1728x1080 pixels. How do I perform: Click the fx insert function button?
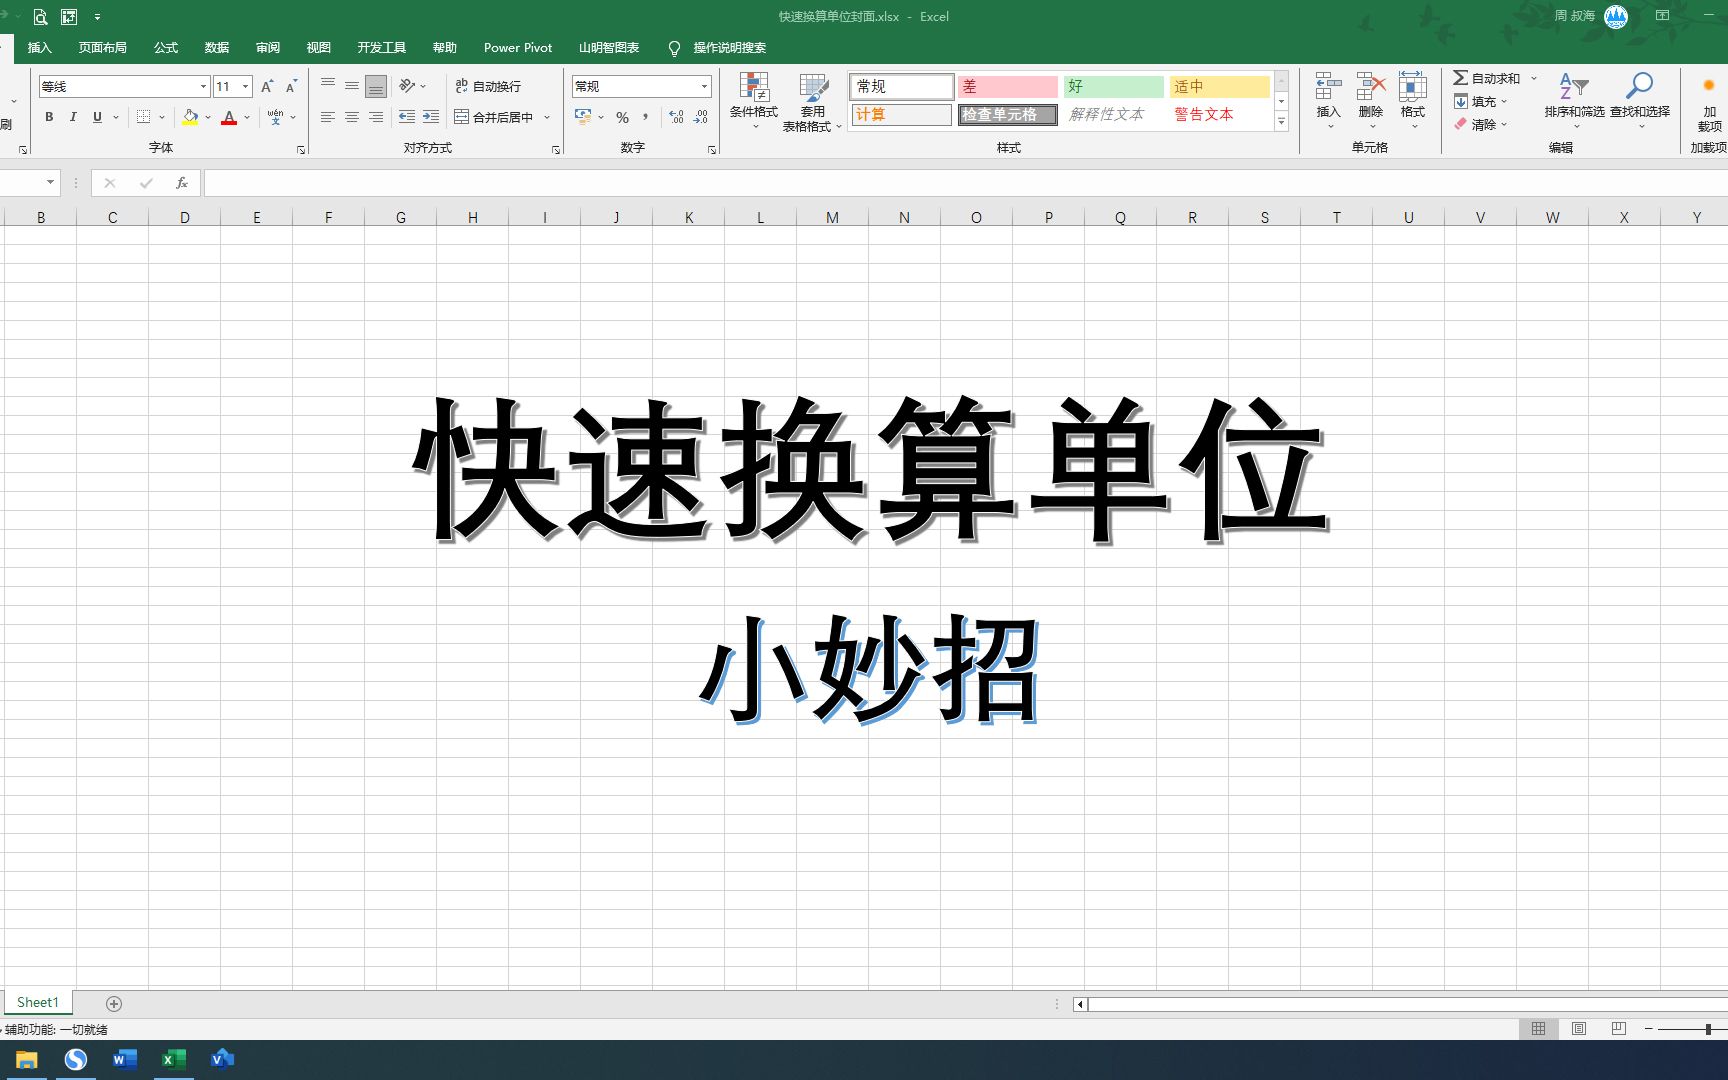[181, 183]
